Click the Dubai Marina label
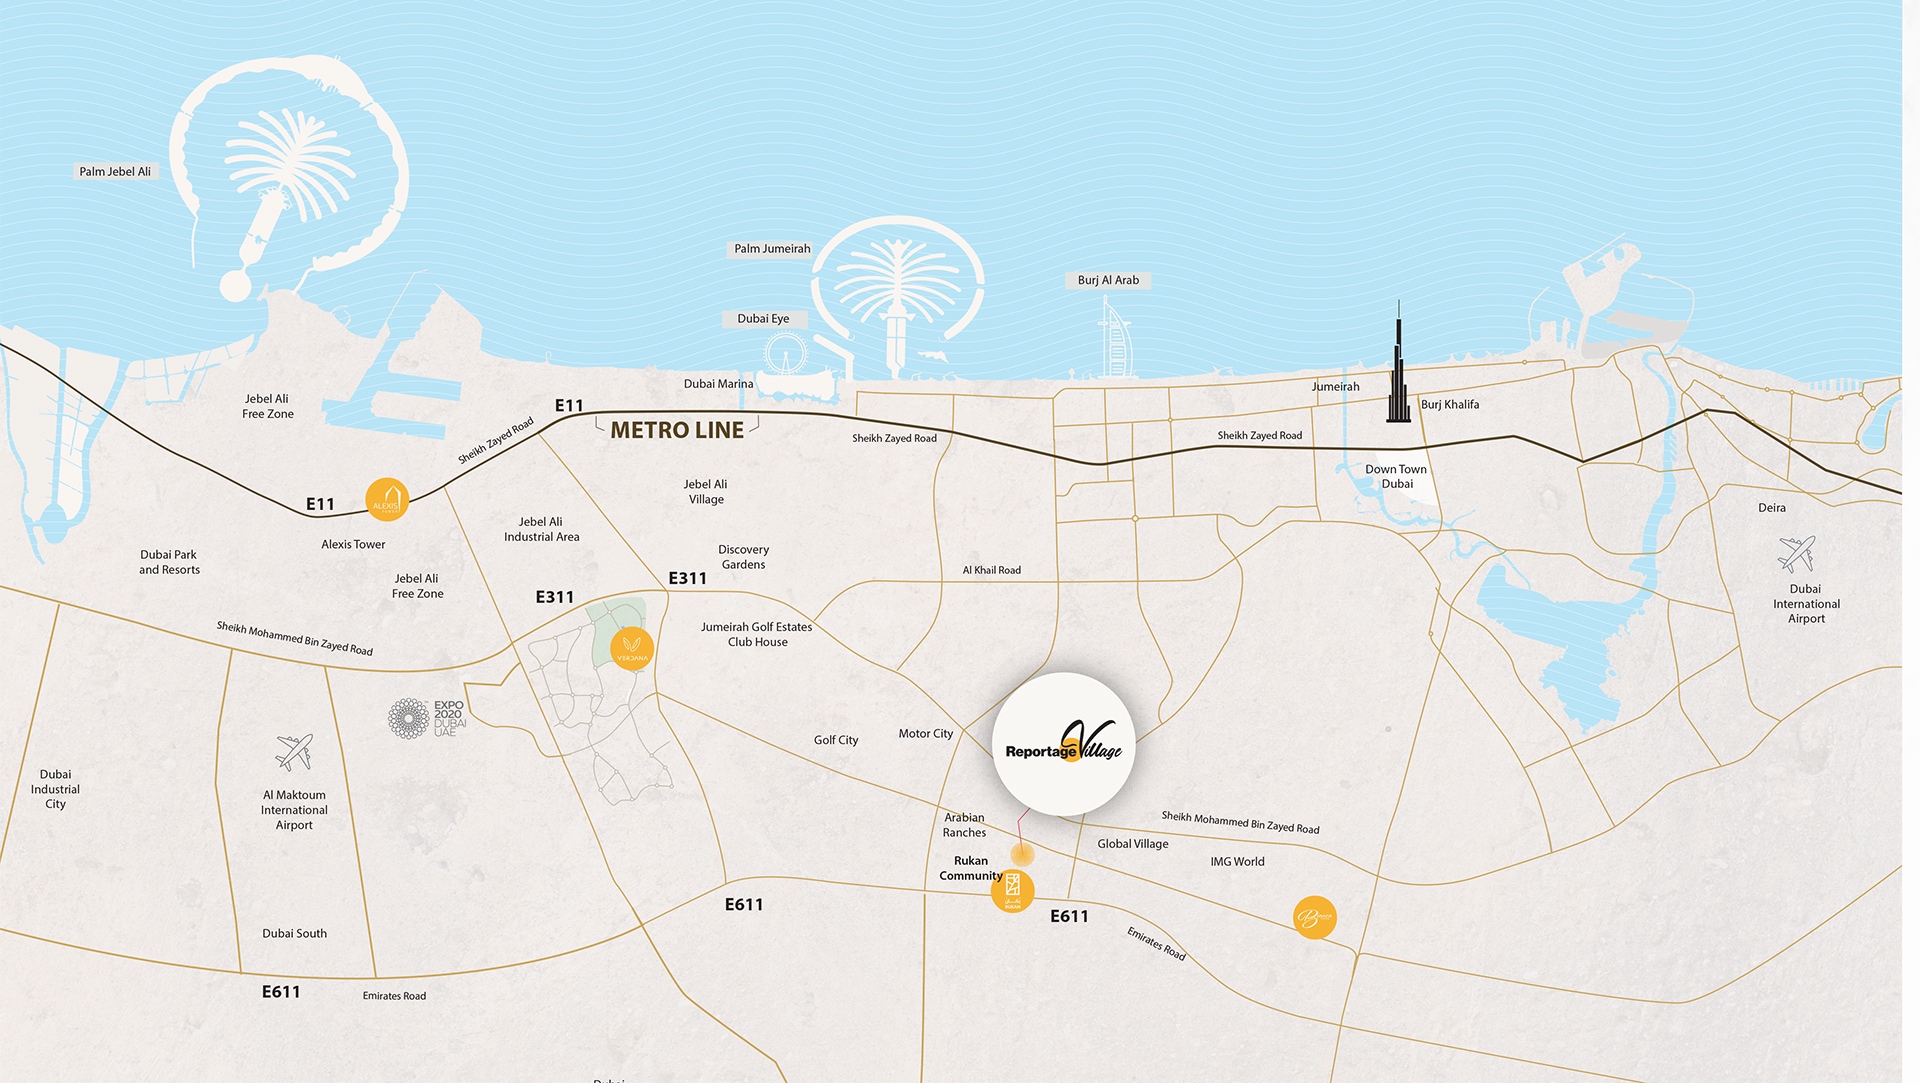This screenshot has width=1920, height=1083. pyautogui.click(x=718, y=384)
